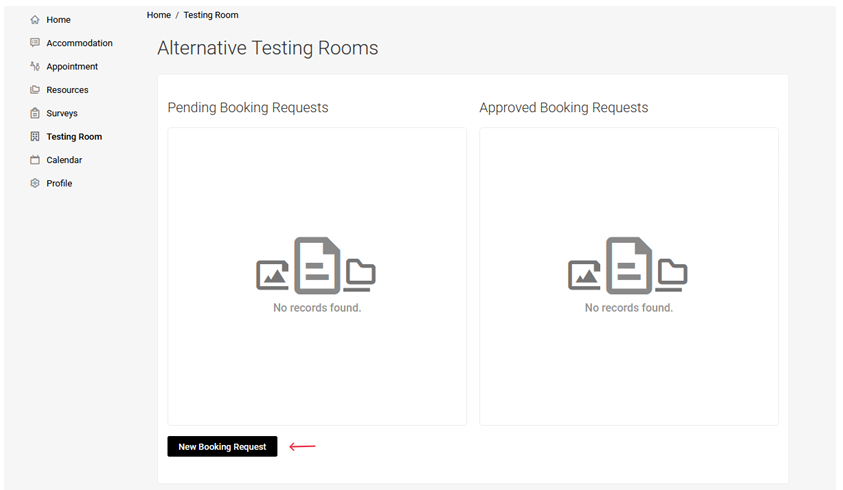Click the Approved Booking Requests heading

pyautogui.click(x=563, y=108)
